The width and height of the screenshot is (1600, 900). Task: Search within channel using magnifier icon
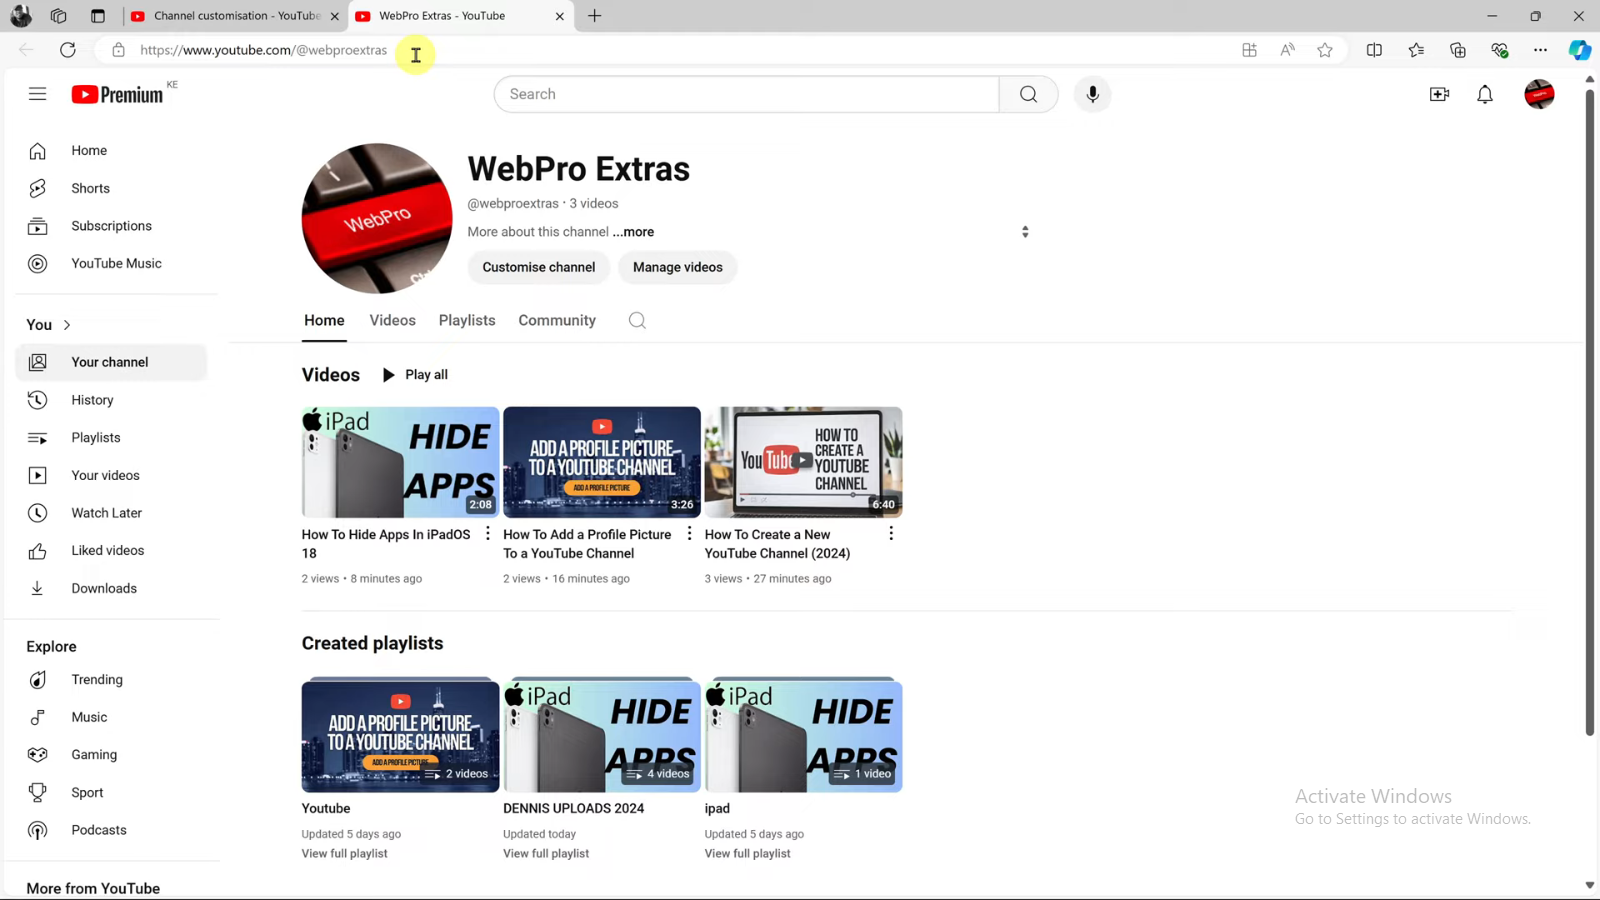coord(637,321)
